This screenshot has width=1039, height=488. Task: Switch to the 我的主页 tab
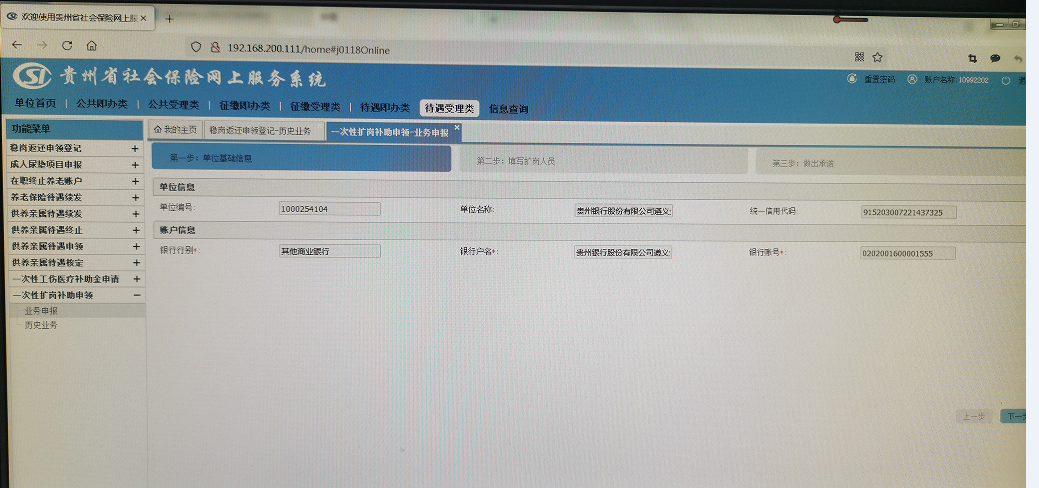pos(174,130)
